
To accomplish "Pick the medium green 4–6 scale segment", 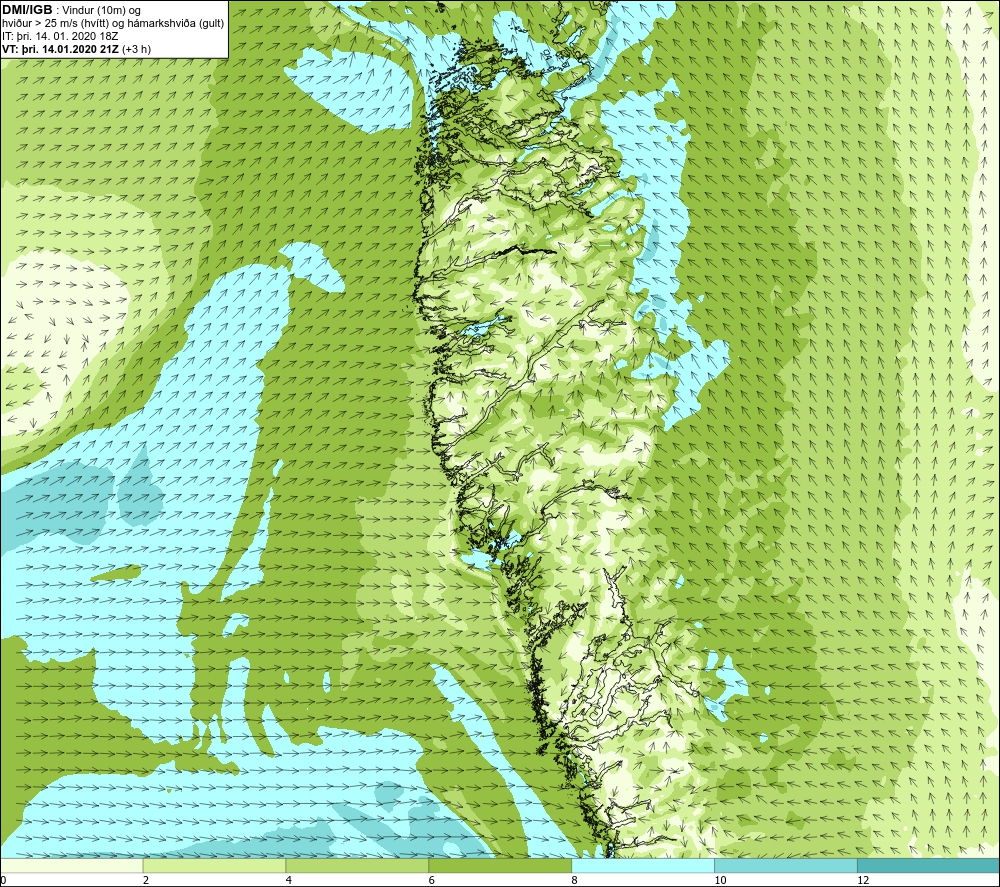I will click(x=357, y=866).
